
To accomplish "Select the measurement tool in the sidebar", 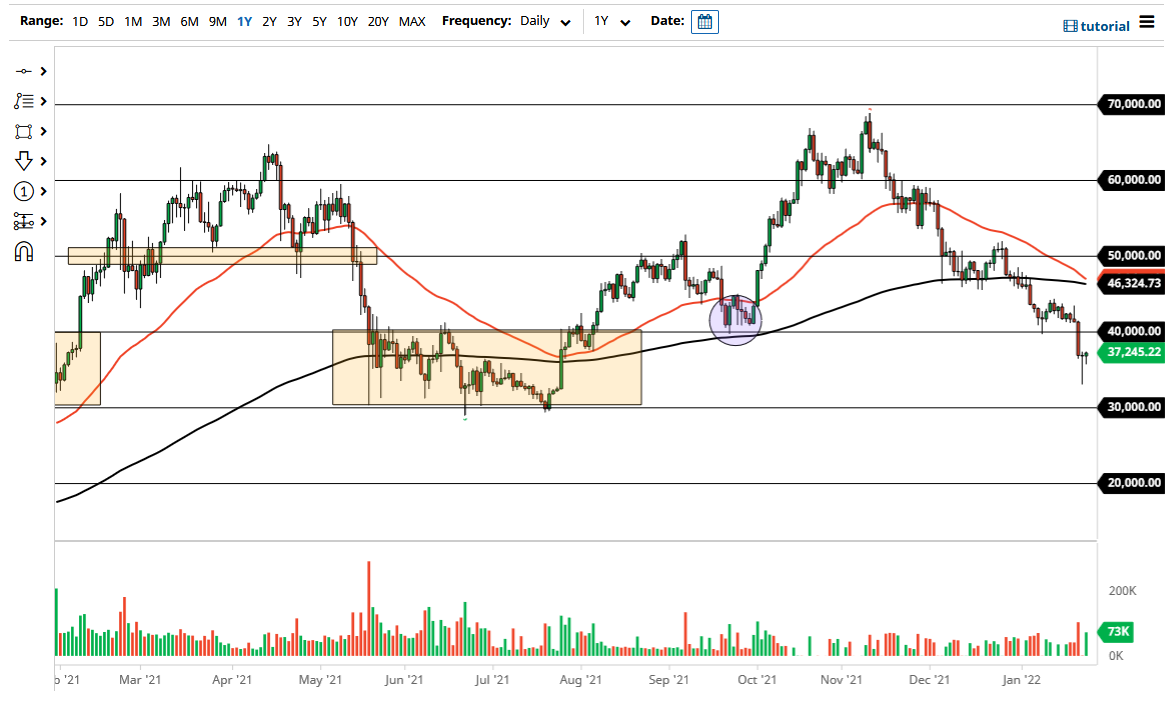I will 25,221.
